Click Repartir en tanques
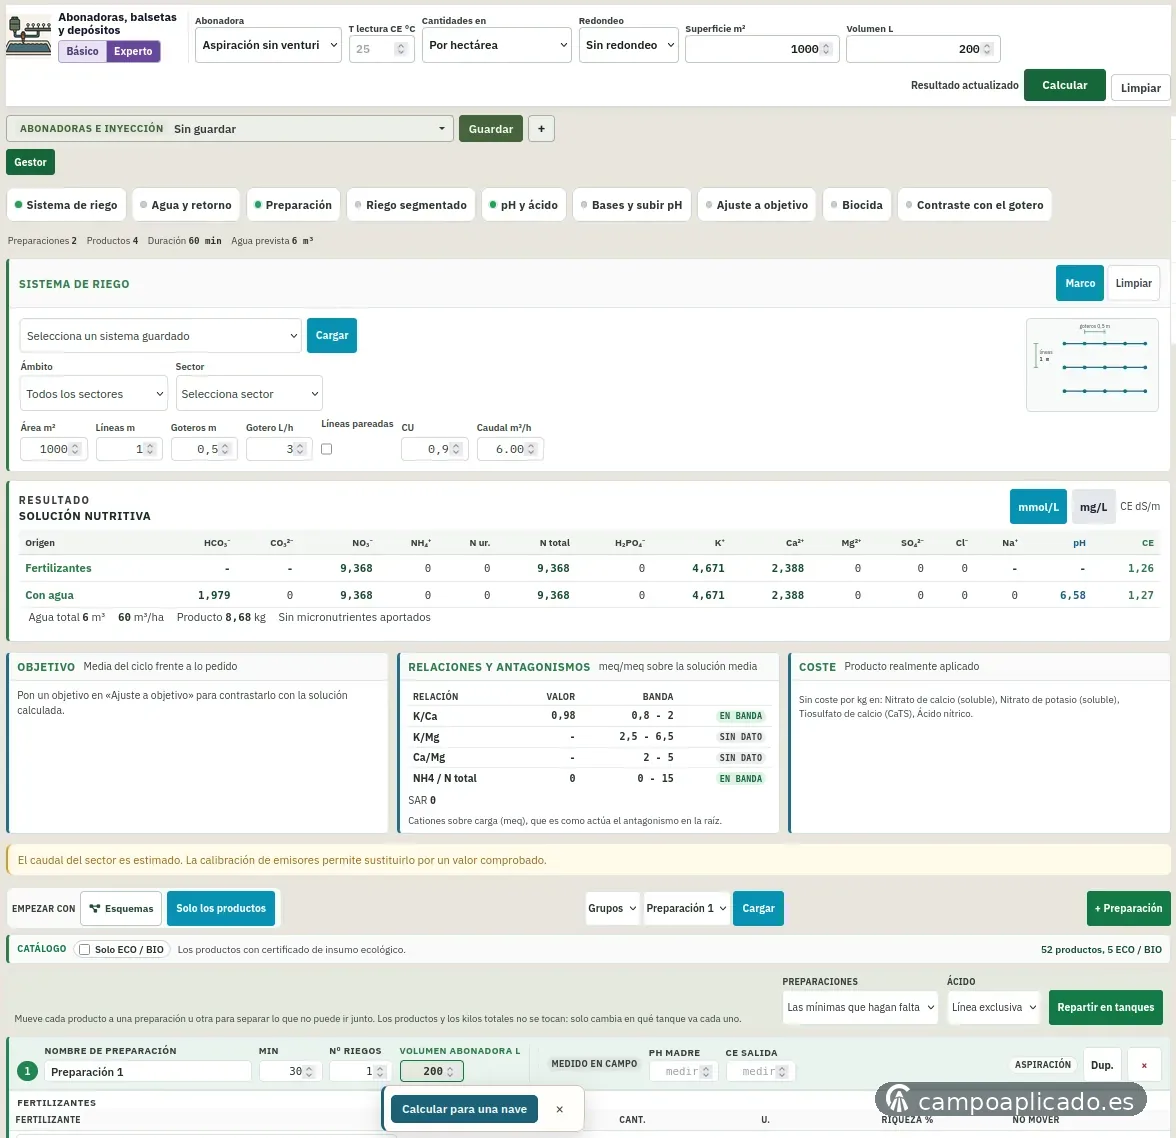The height and width of the screenshot is (1138, 1176). 1106,1007
